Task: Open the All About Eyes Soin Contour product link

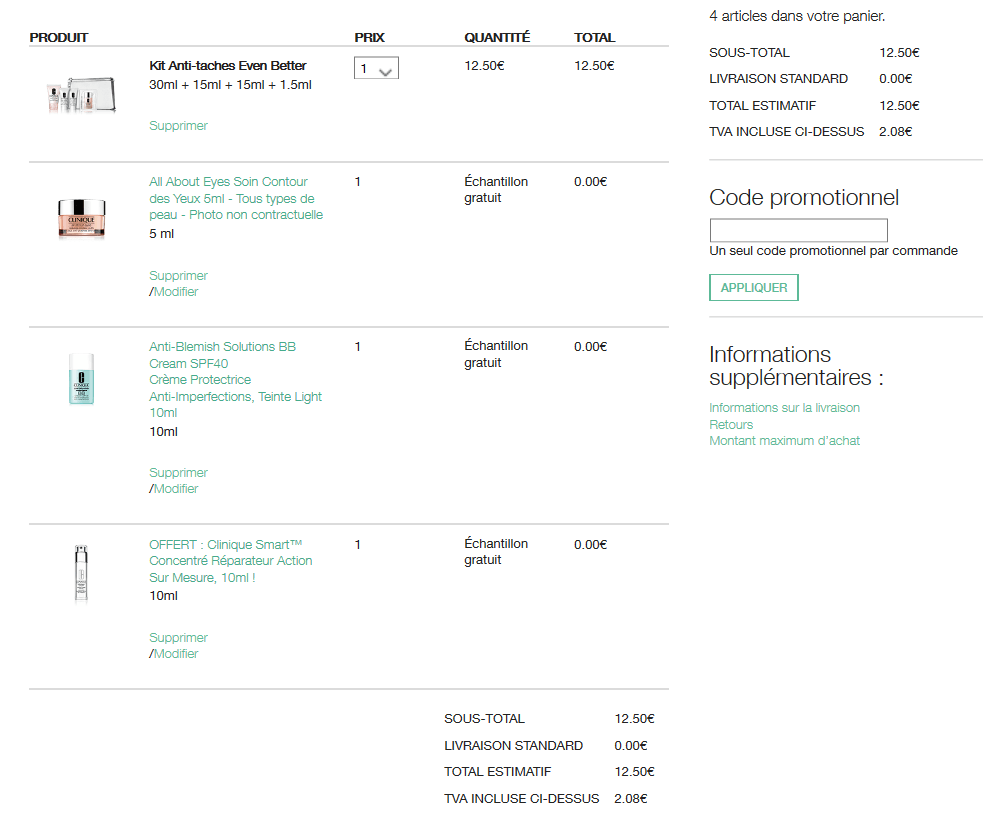Action: 235,198
